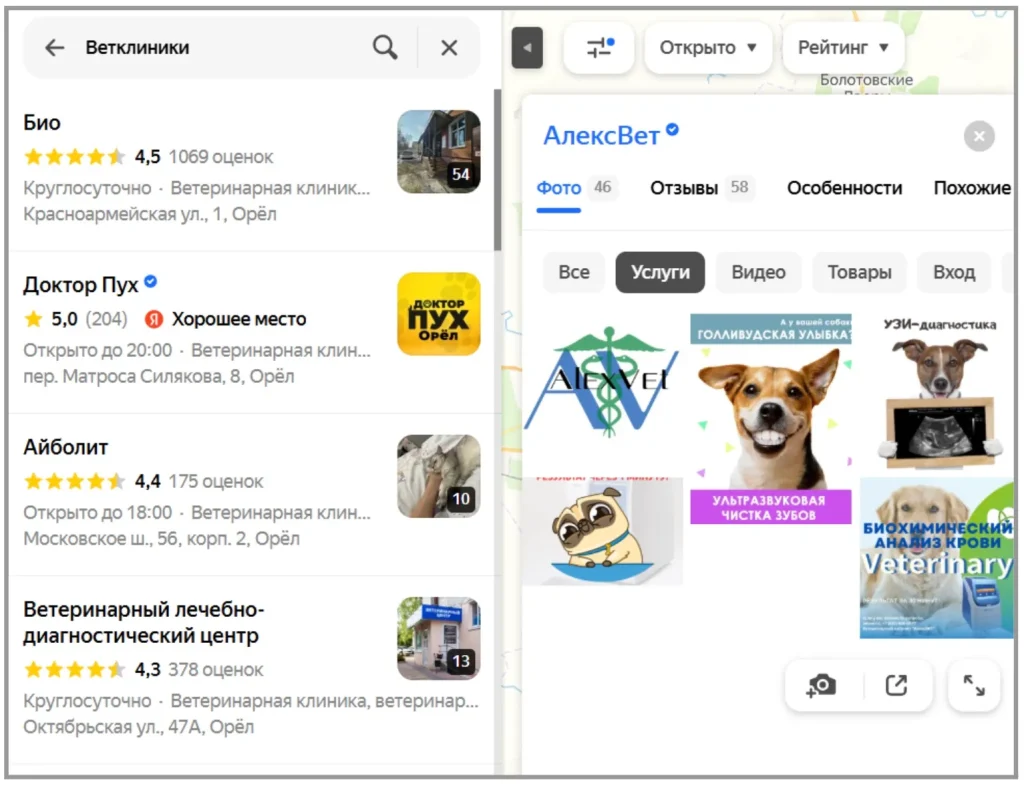This screenshot has height=786, width=1024.
Task: Select the Видео photo filter chip
Action: (x=758, y=272)
